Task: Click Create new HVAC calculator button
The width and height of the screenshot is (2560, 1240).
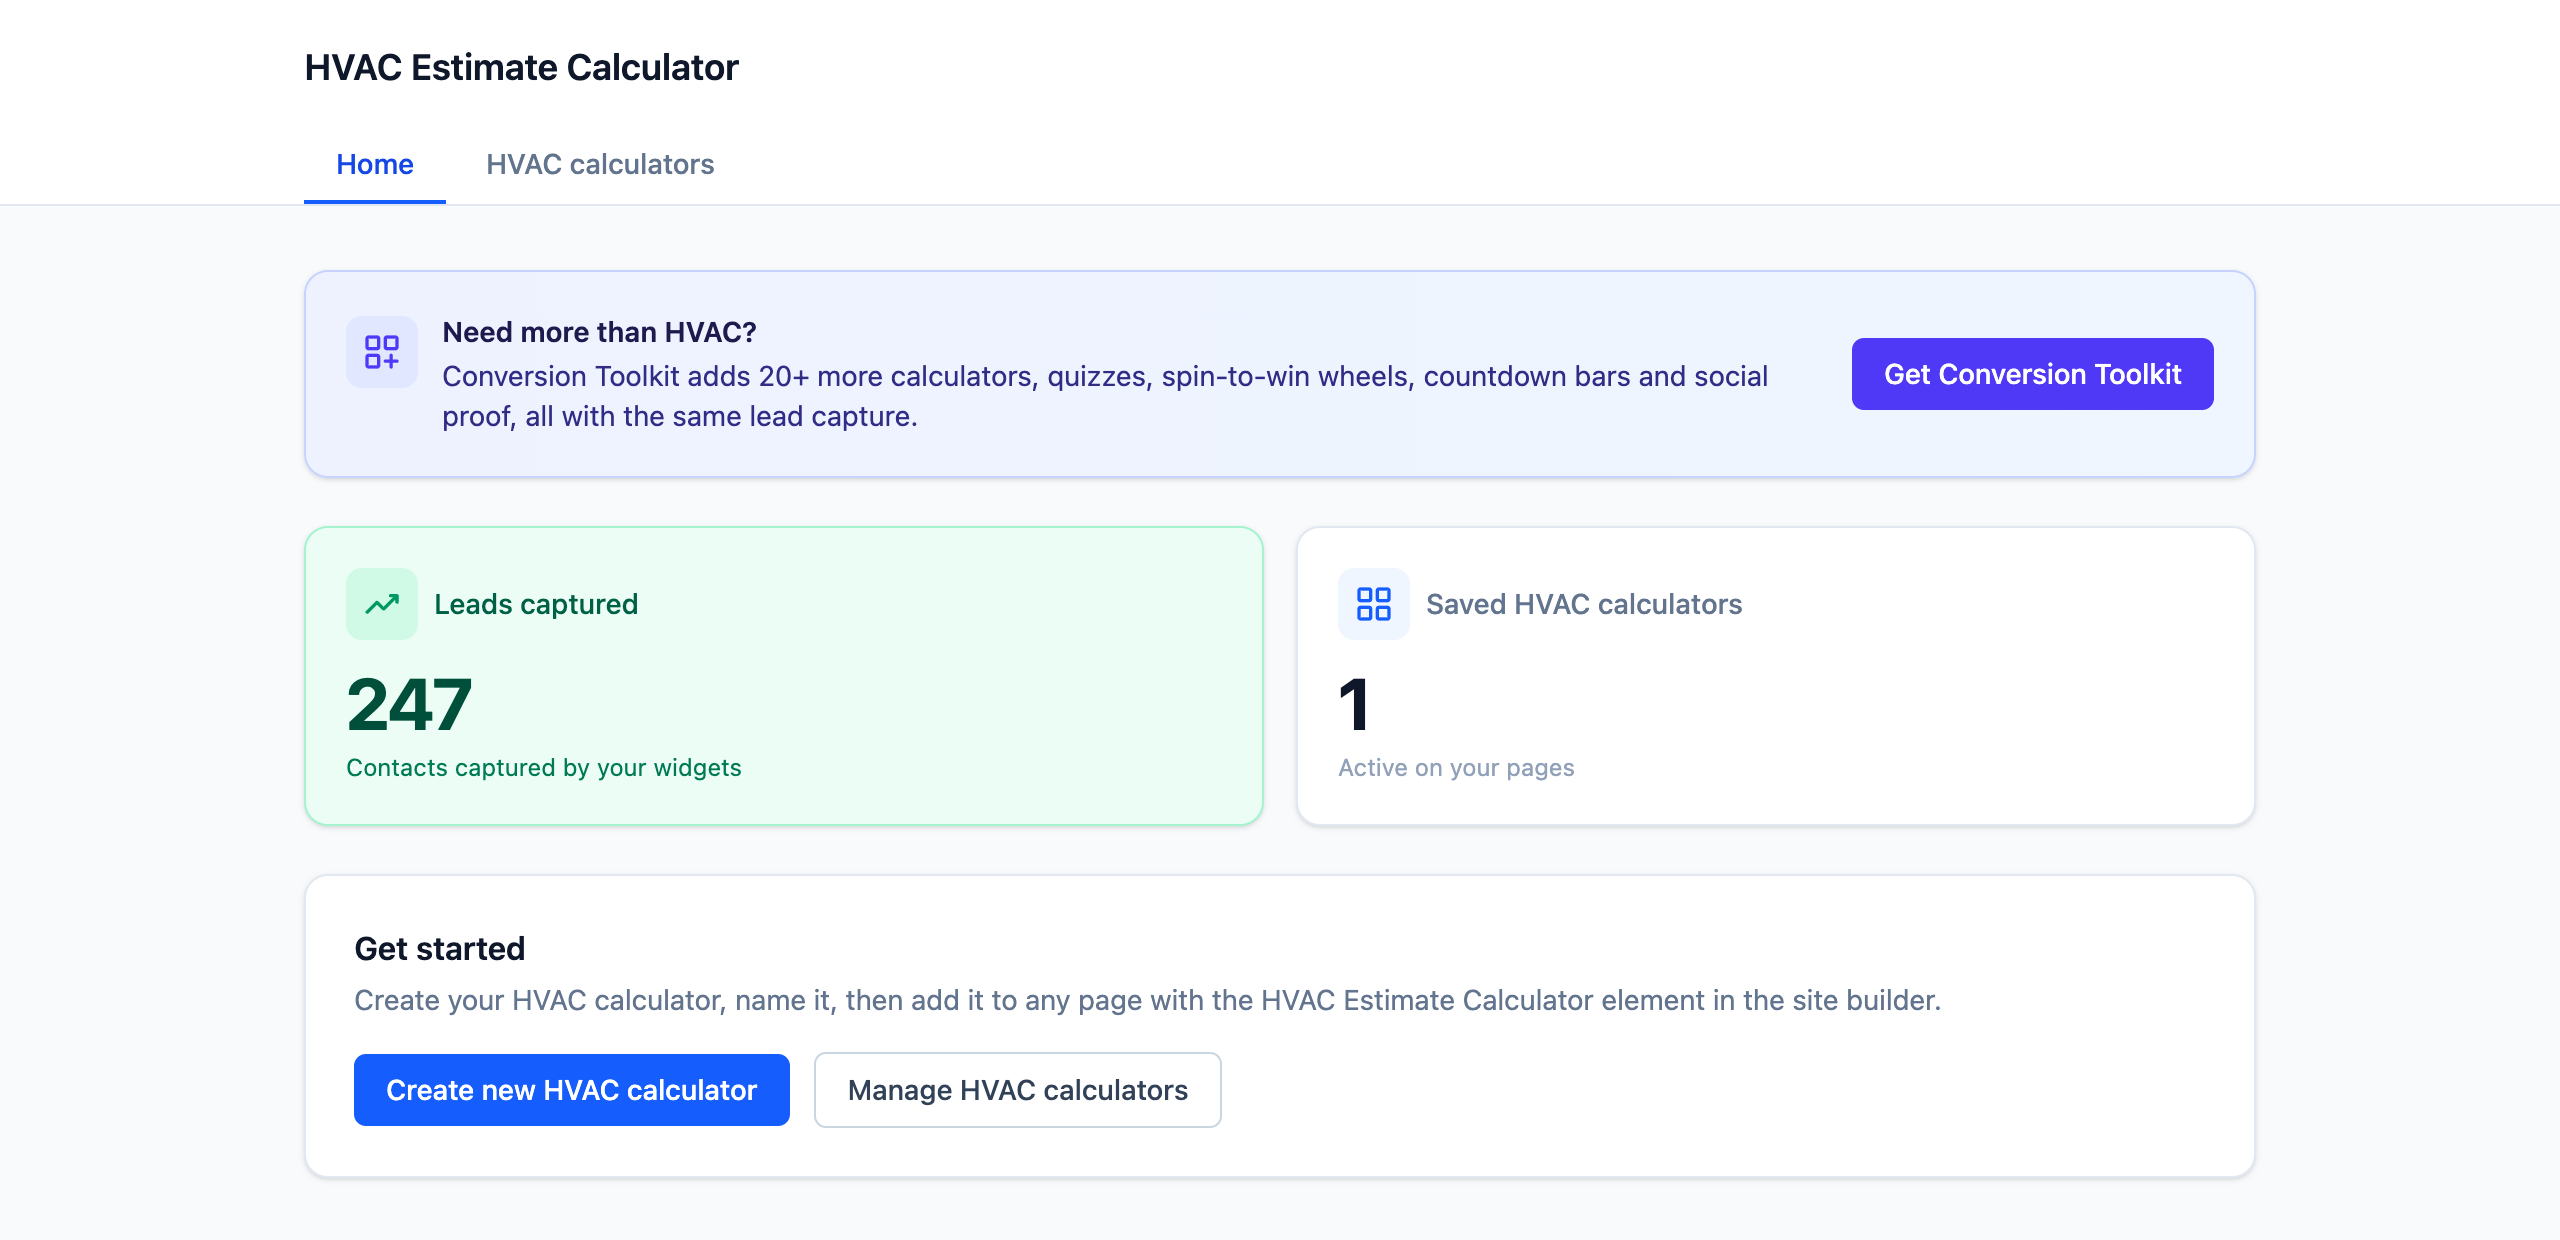Action: click(572, 1090)
